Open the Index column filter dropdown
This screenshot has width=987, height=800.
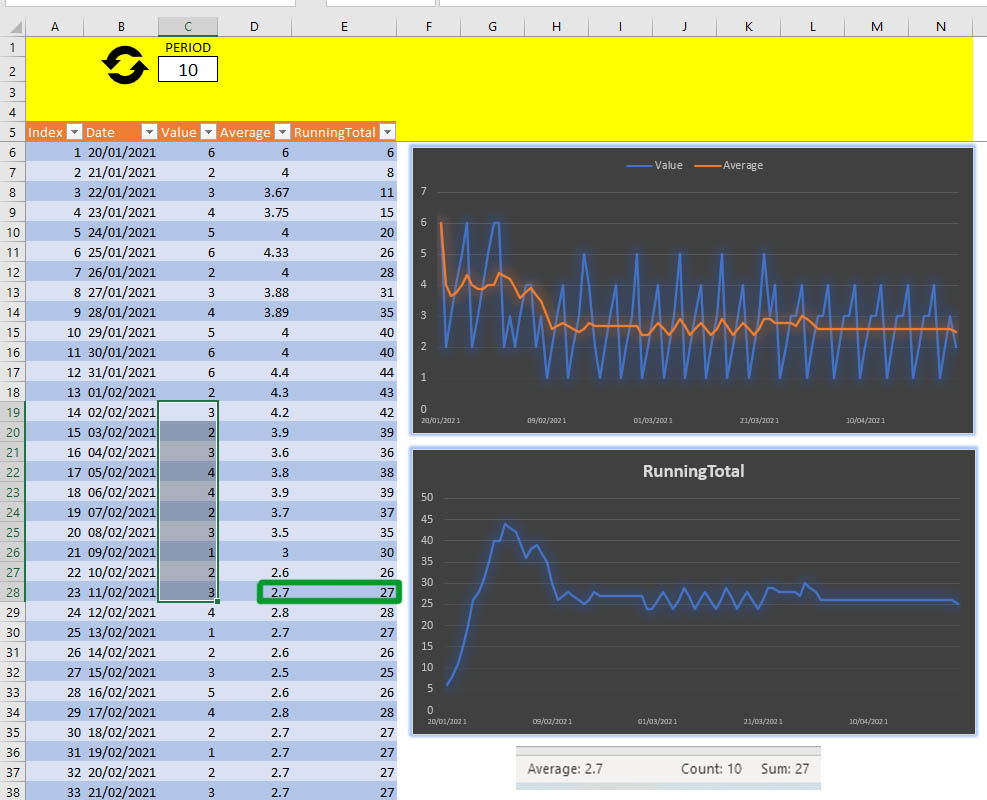(x=74, y=131)
